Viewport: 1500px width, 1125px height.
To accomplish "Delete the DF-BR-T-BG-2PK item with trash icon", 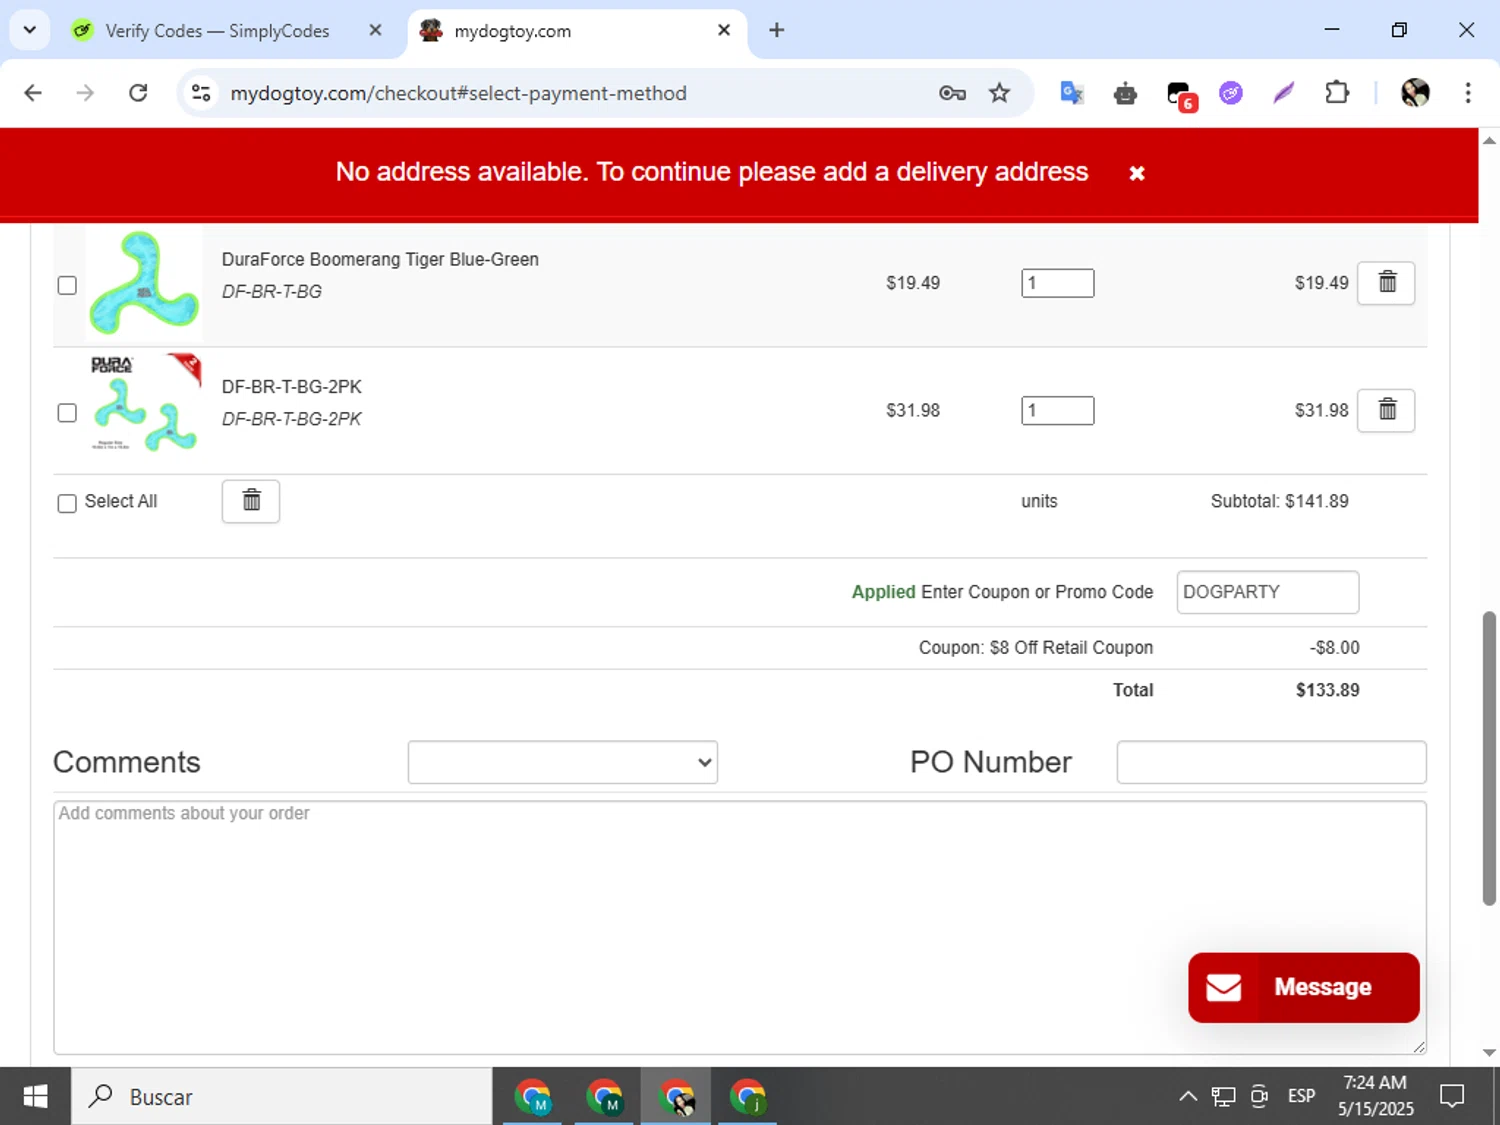I will coord(1386,410).
